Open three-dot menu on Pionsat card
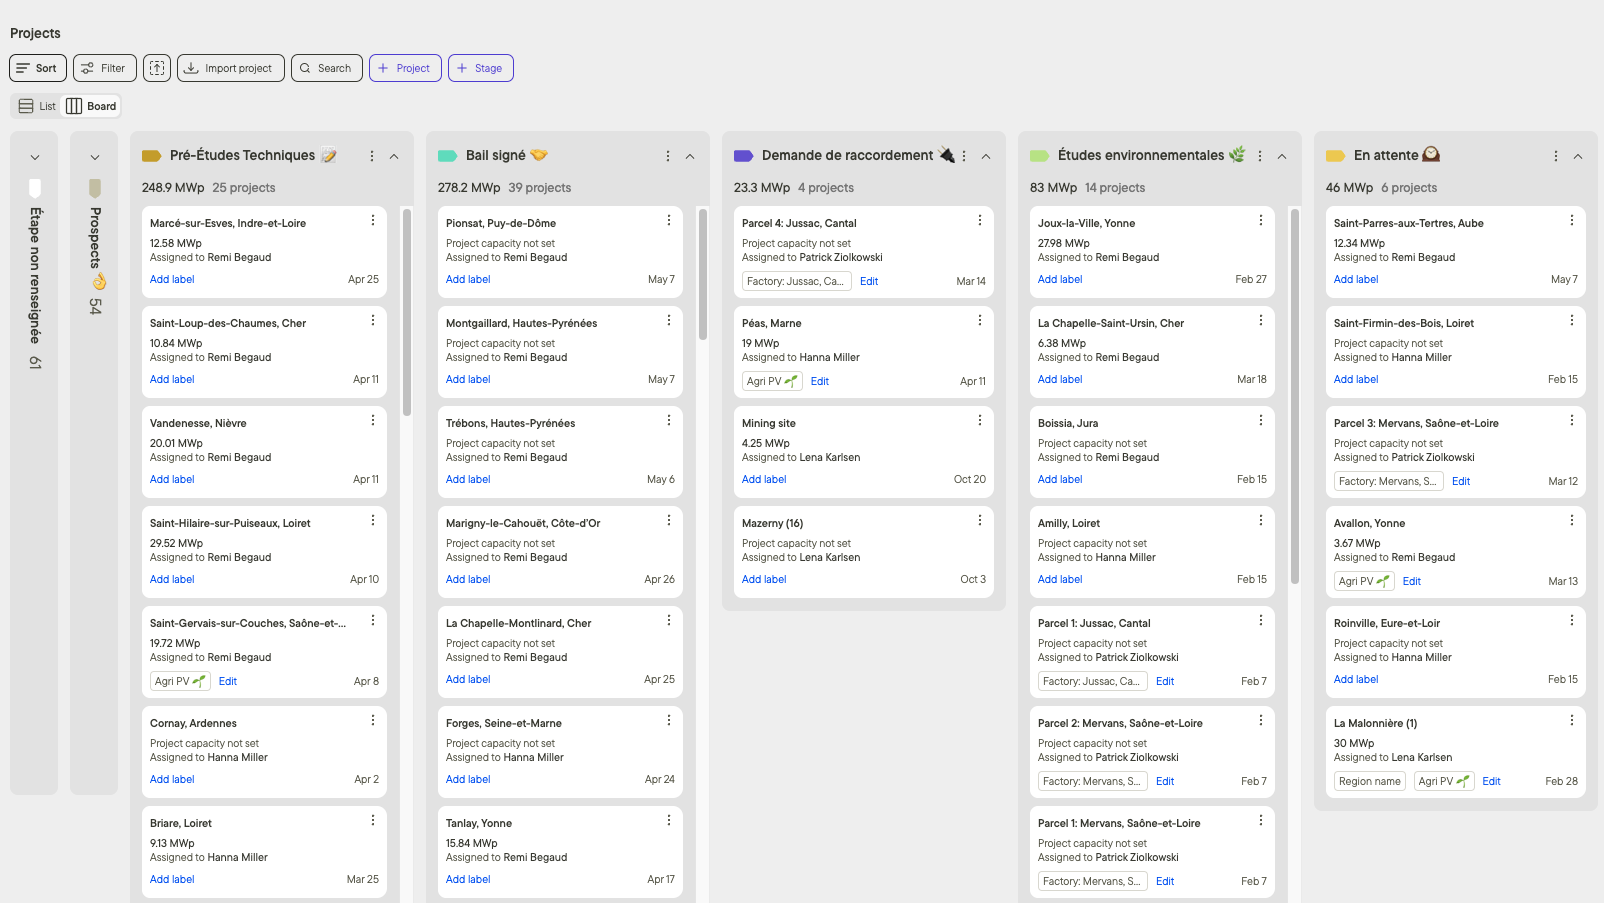The width and height of the screenshot is (1604, 903). point(669,221)
